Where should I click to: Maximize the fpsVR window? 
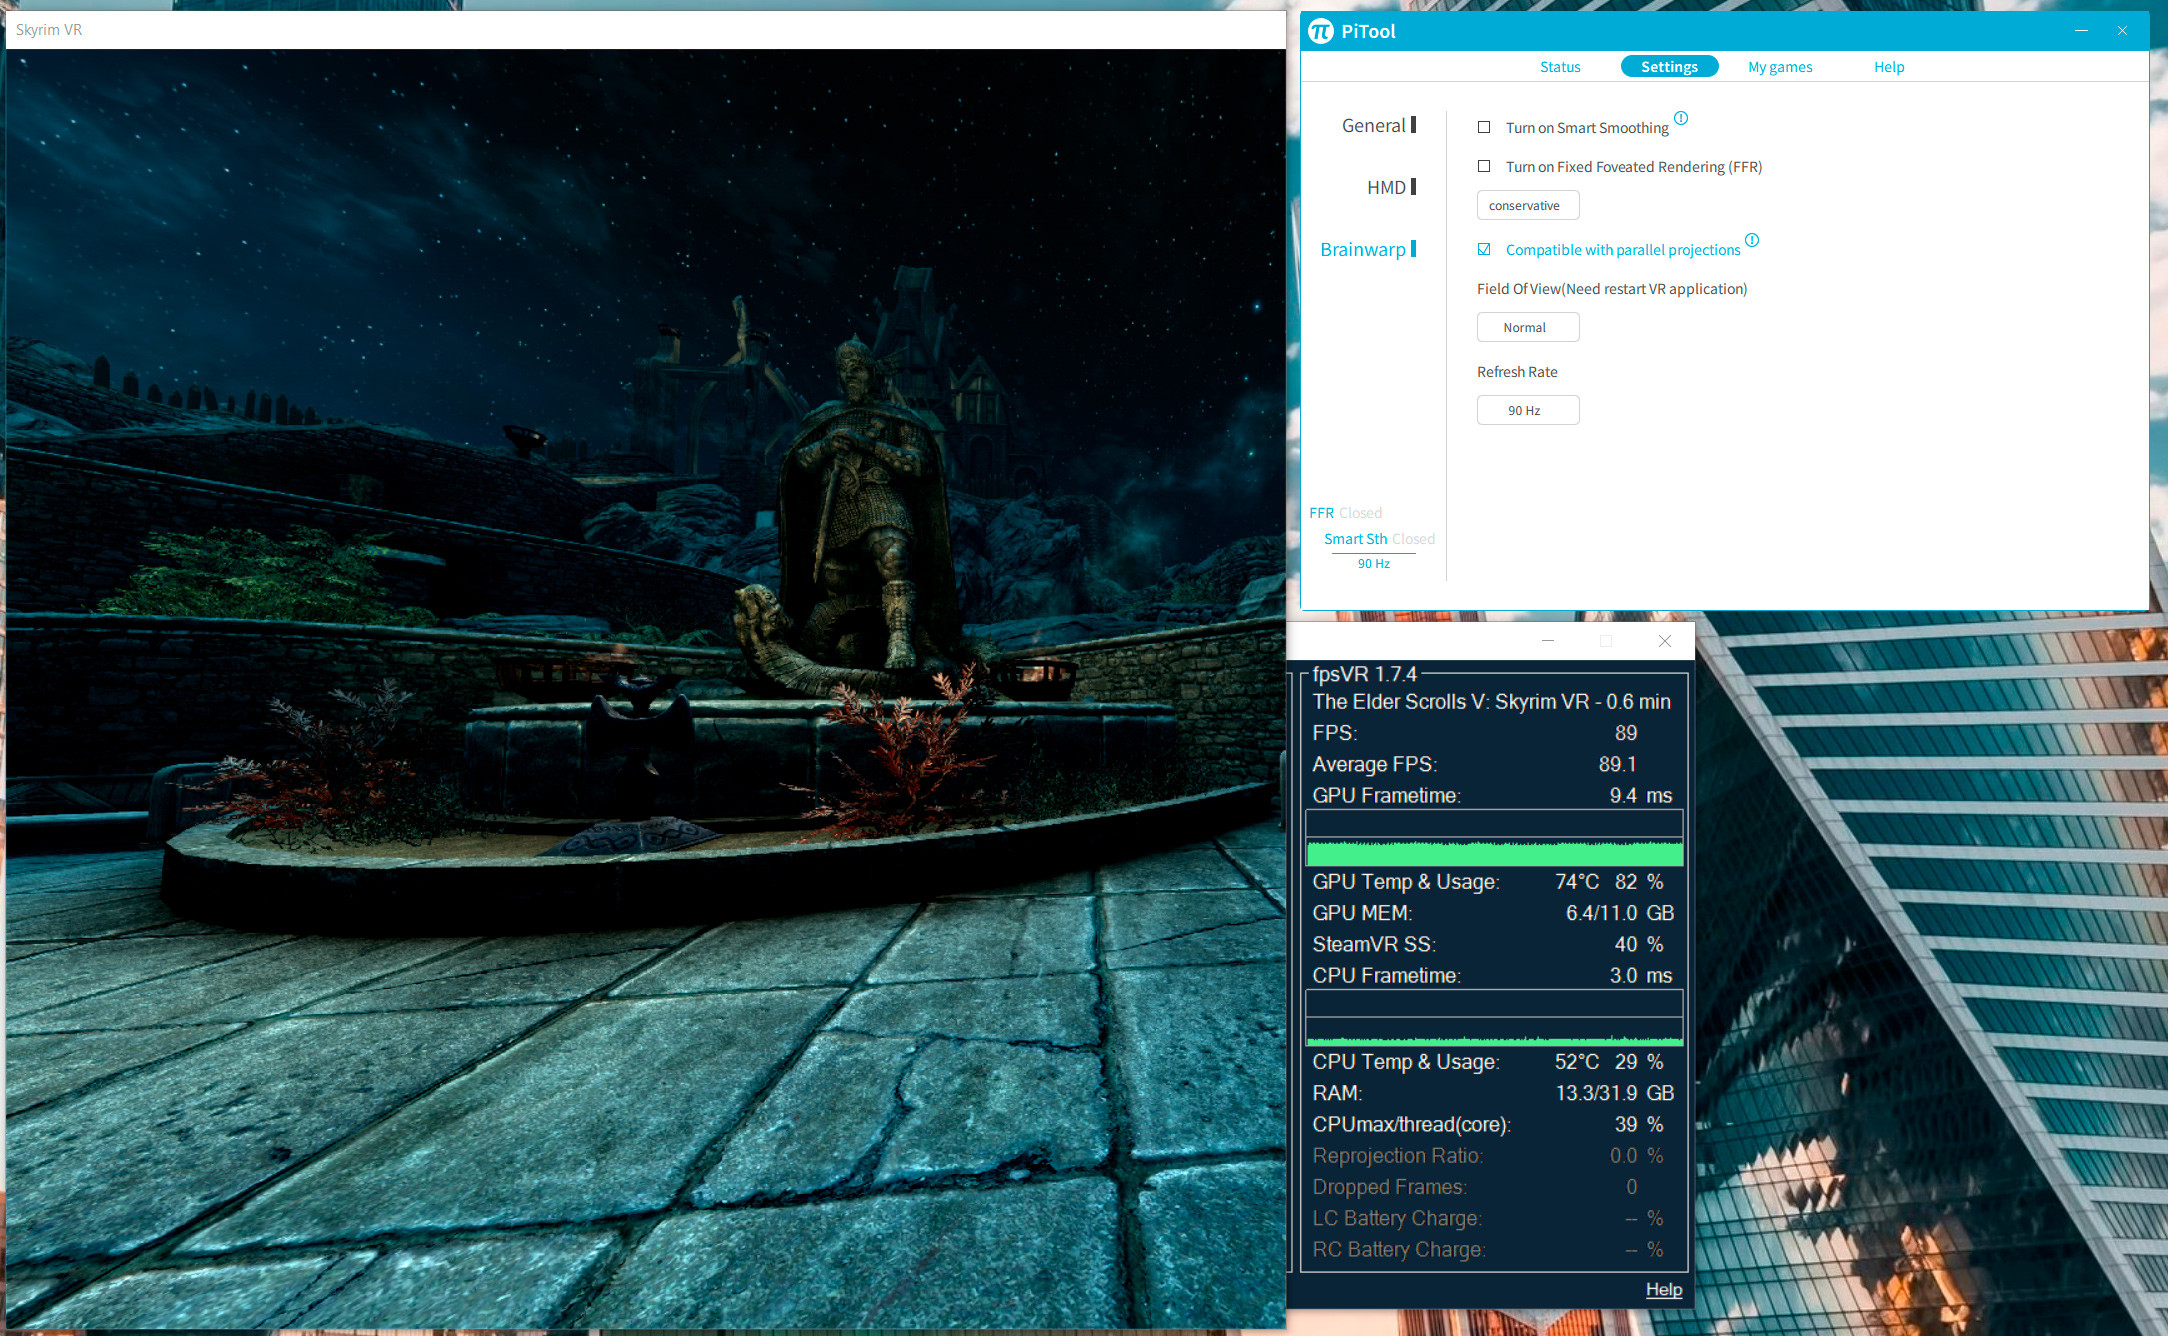1606,641
